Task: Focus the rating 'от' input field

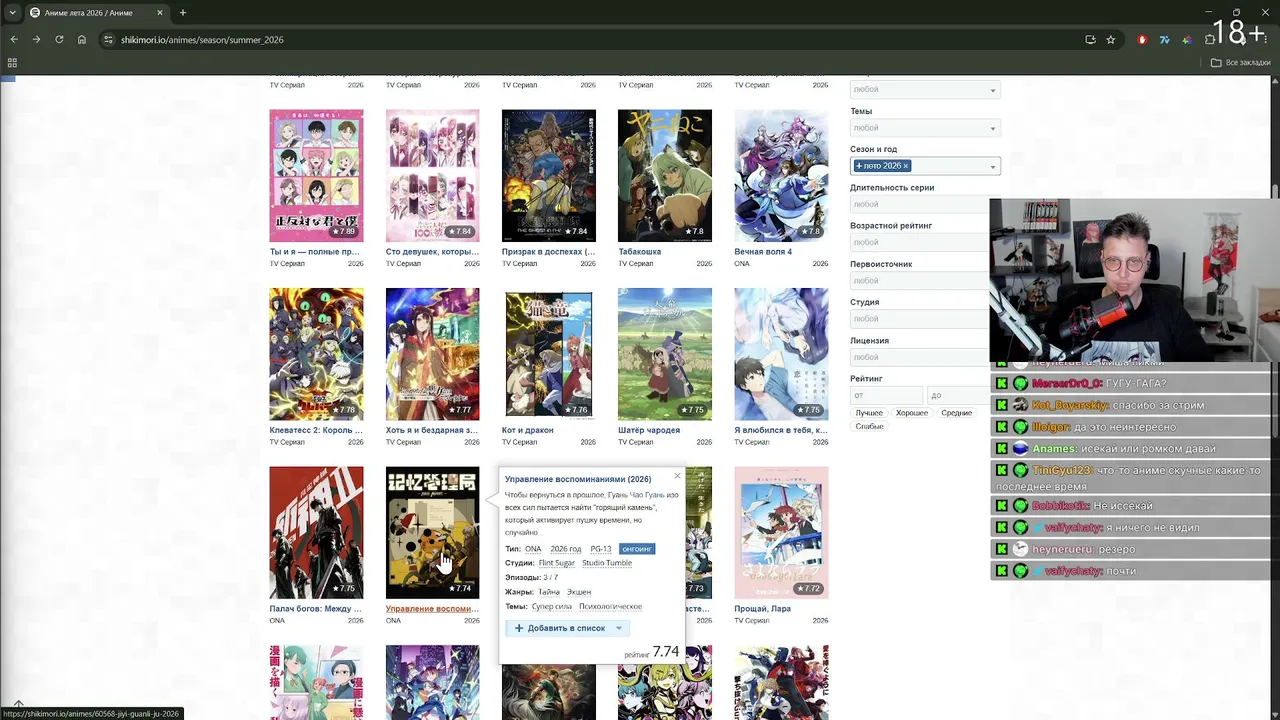Action: pos(886,395)
